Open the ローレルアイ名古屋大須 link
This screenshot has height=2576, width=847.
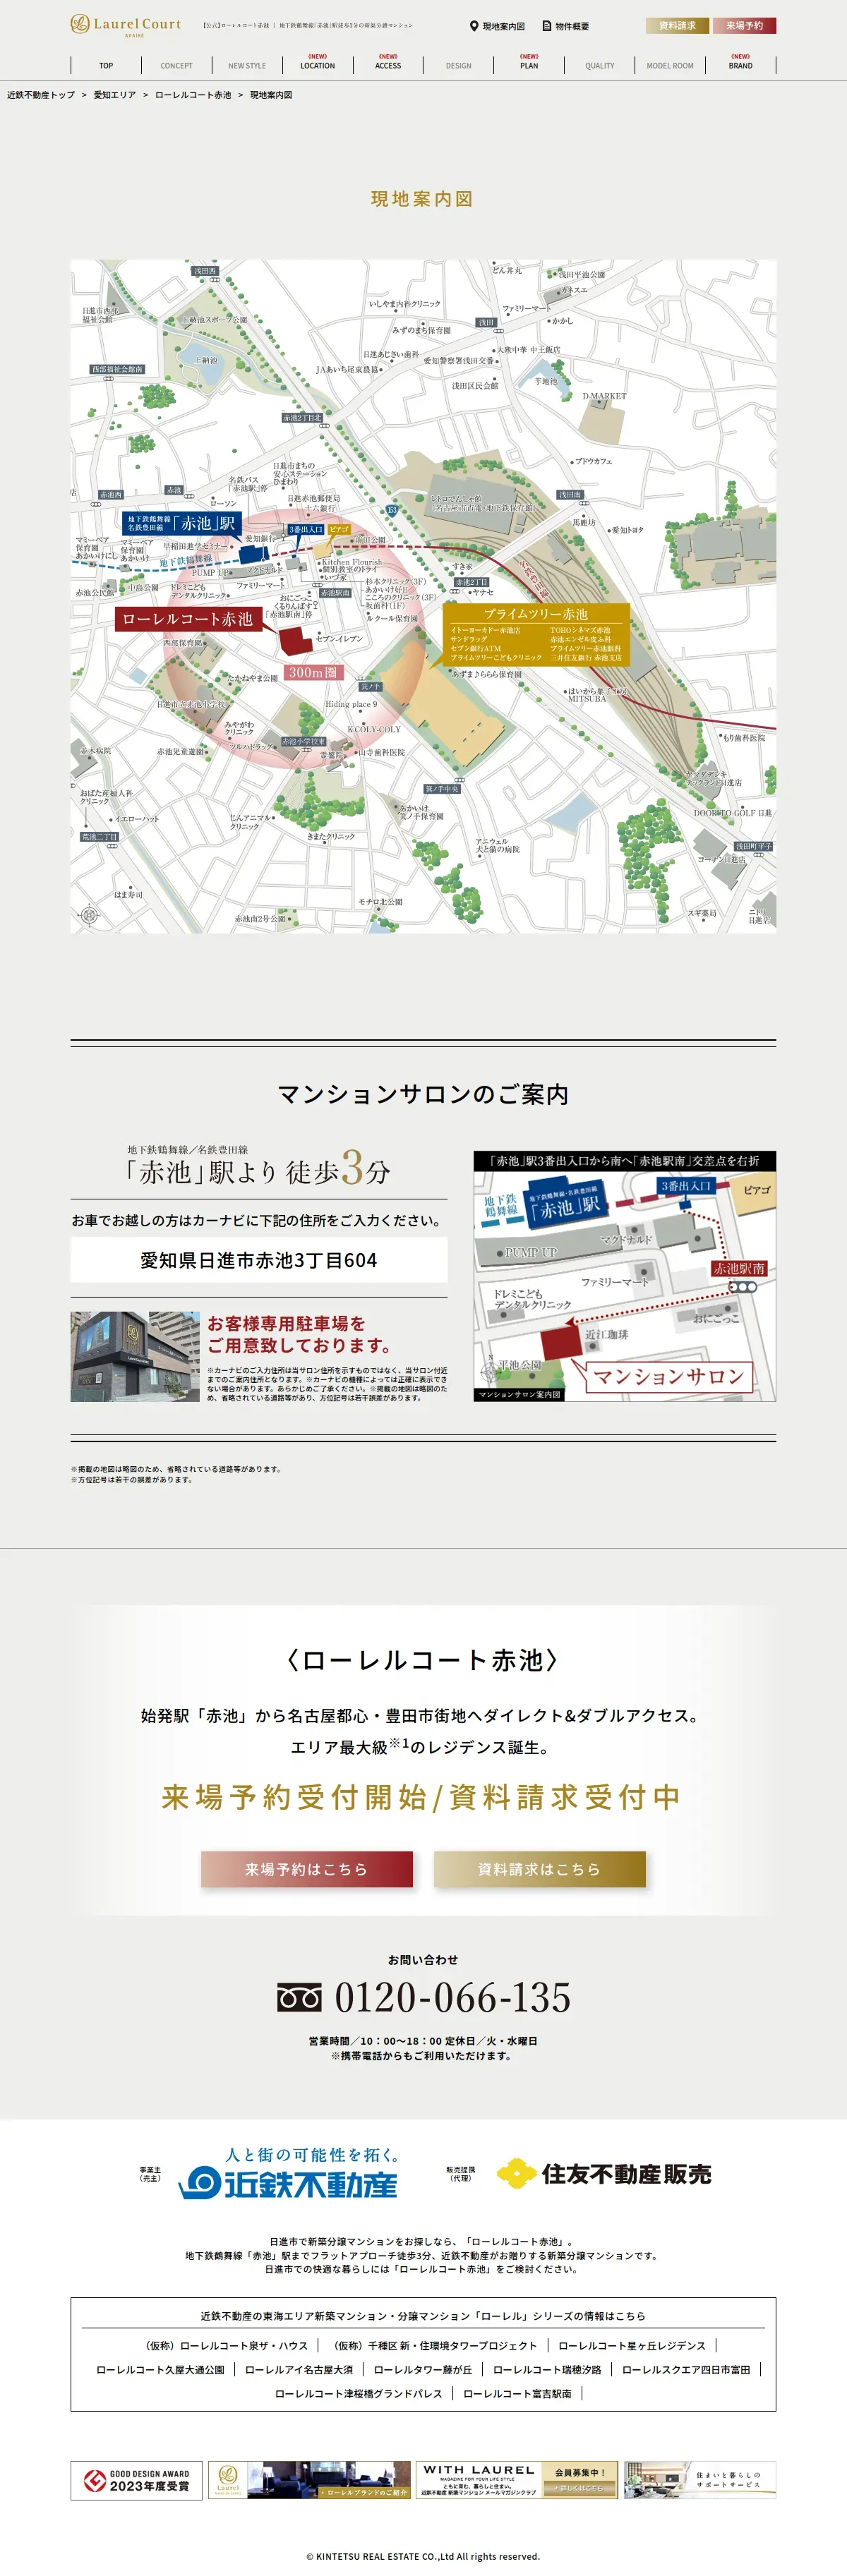coord(299,2369)
